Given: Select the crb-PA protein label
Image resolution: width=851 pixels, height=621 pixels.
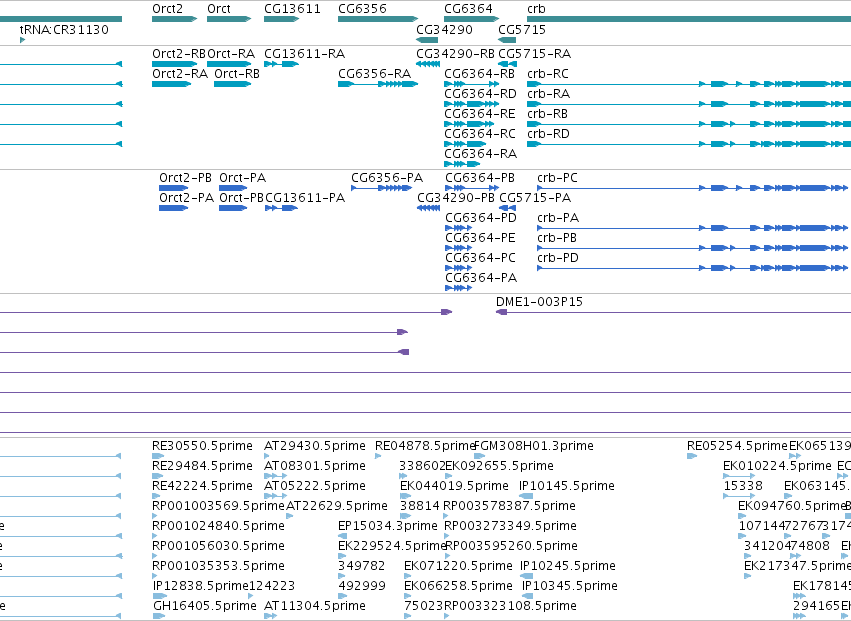Looking at the screenshot, I should [558, 218].
